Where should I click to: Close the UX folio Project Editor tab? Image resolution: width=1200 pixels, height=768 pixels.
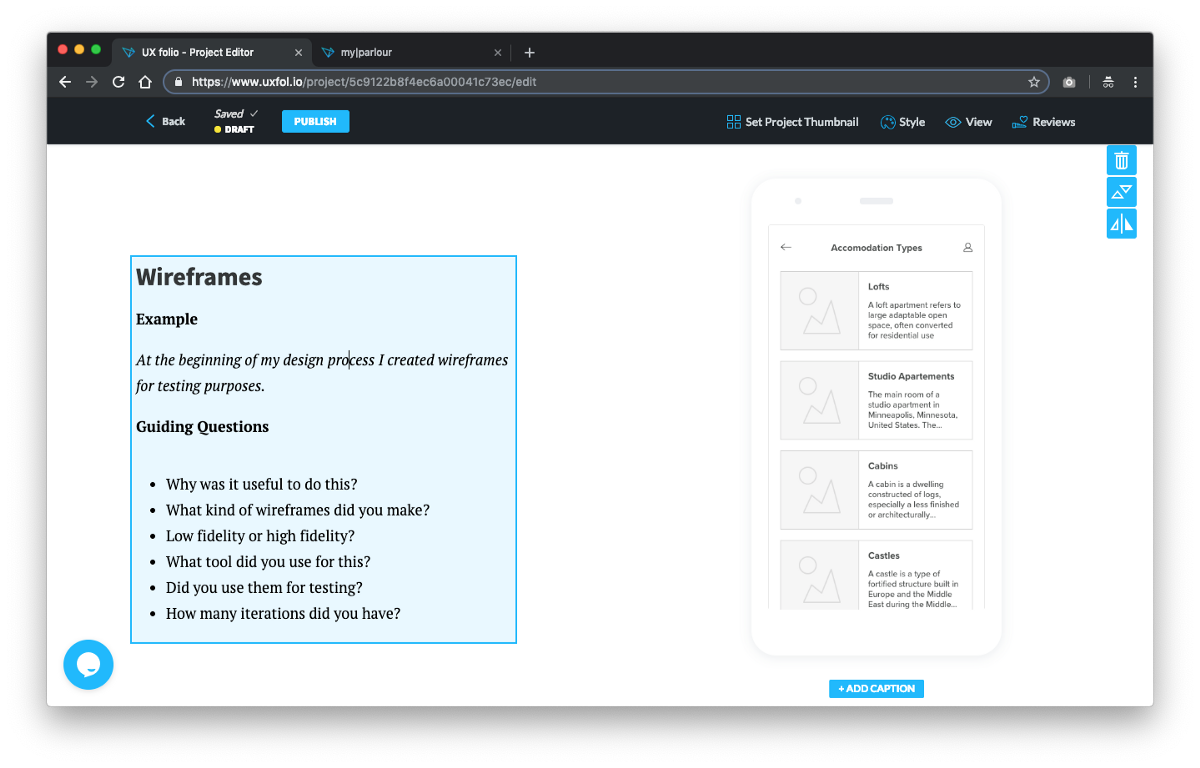click(x=298, y=53)
